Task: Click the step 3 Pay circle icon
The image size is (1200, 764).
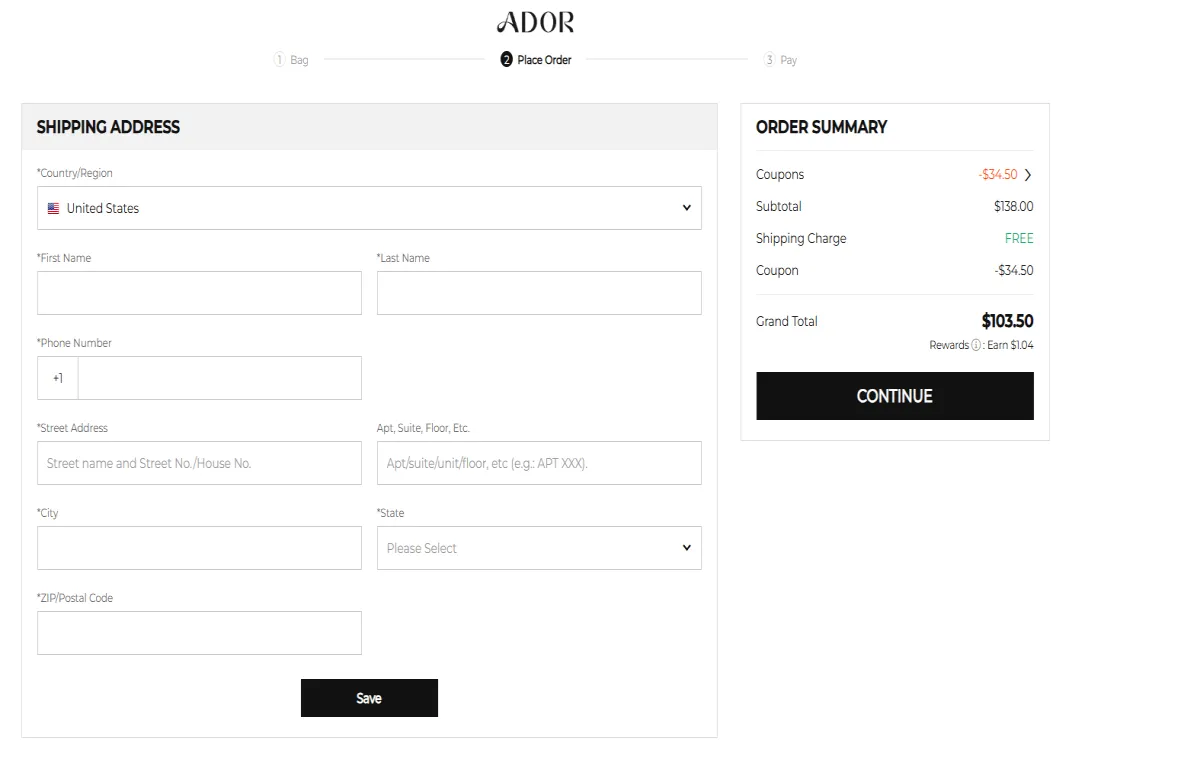Action: point(769,60)
